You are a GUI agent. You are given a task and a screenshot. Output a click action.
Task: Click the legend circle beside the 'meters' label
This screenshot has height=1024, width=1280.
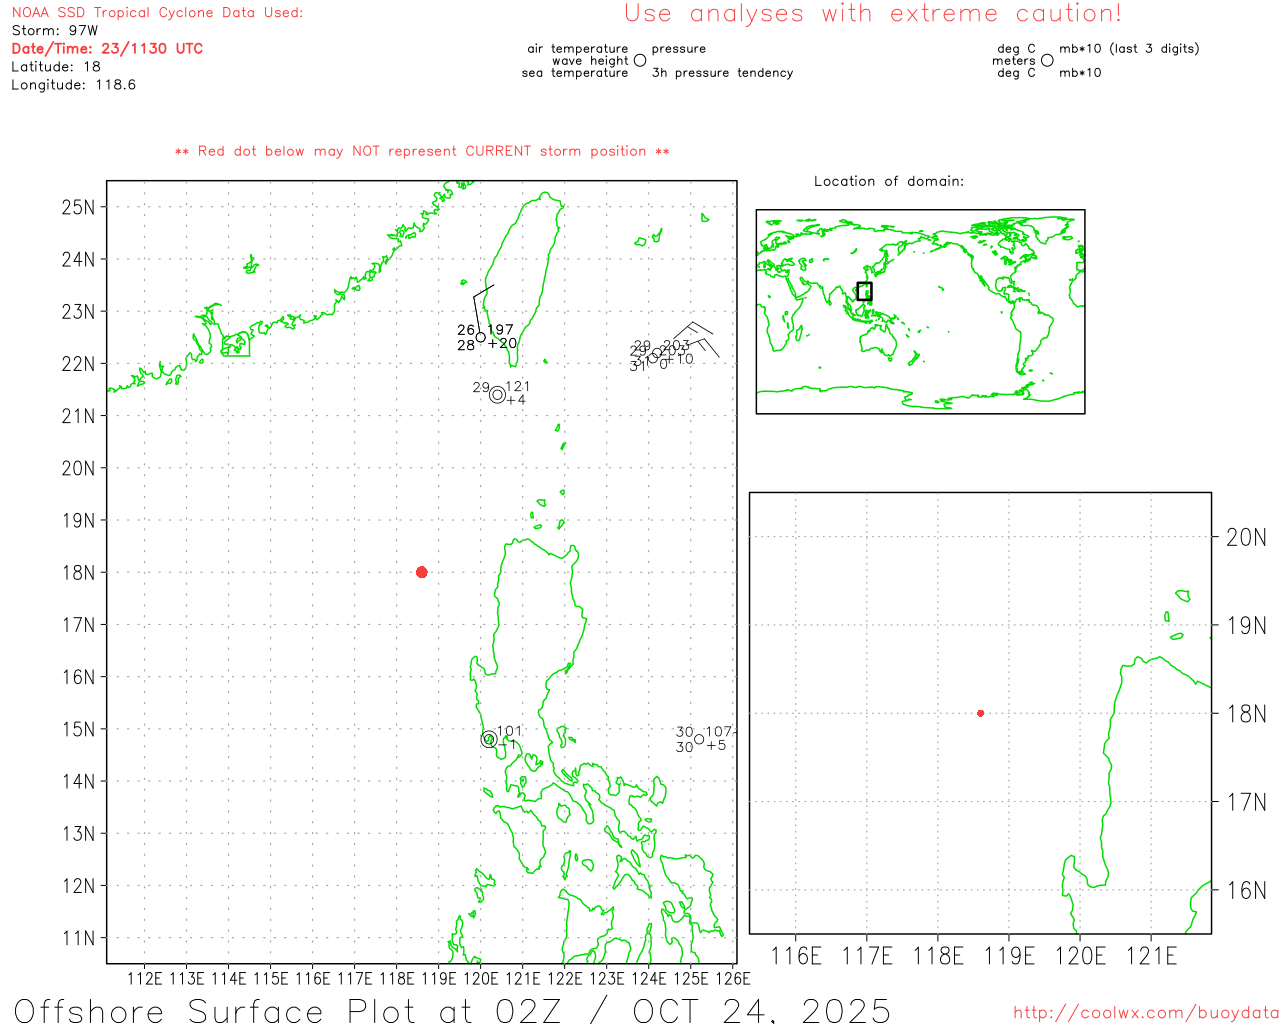point(1047,61)
